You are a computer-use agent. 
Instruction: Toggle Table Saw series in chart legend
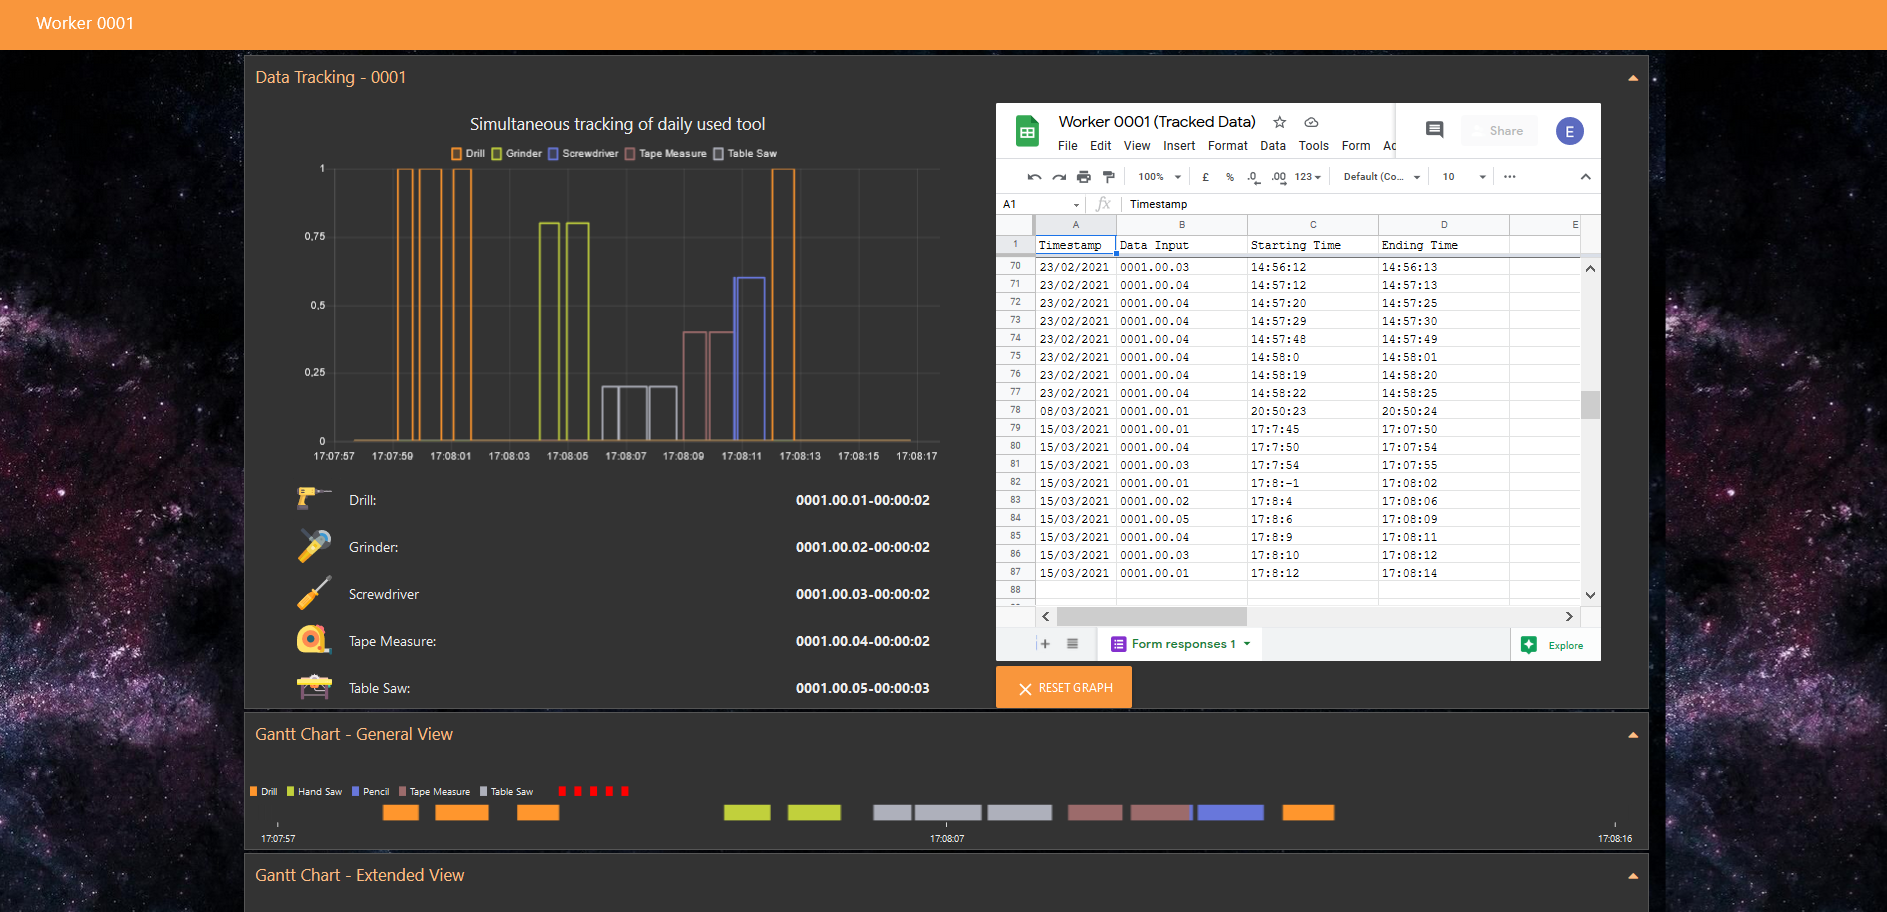745,154
